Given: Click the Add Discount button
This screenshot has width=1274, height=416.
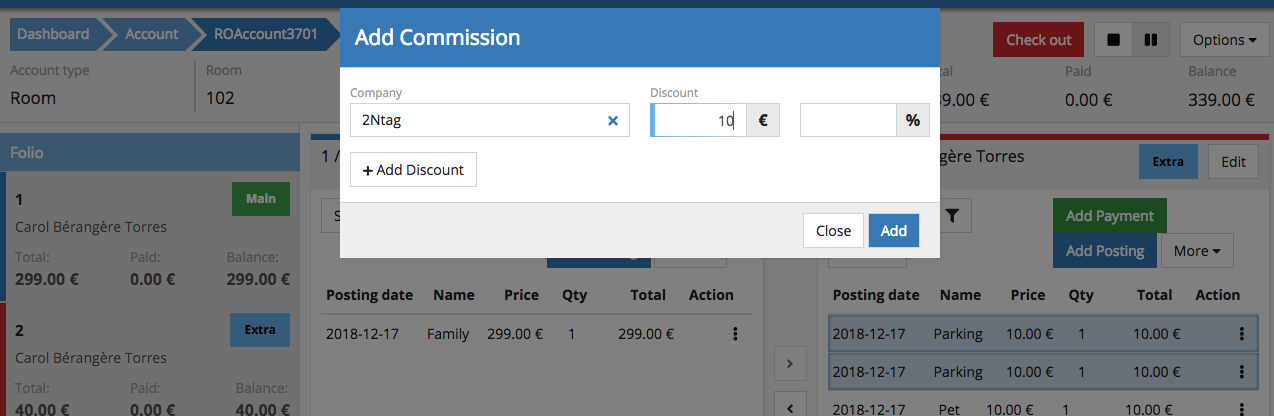Looking at the screenshot, I should coord(413,170).
